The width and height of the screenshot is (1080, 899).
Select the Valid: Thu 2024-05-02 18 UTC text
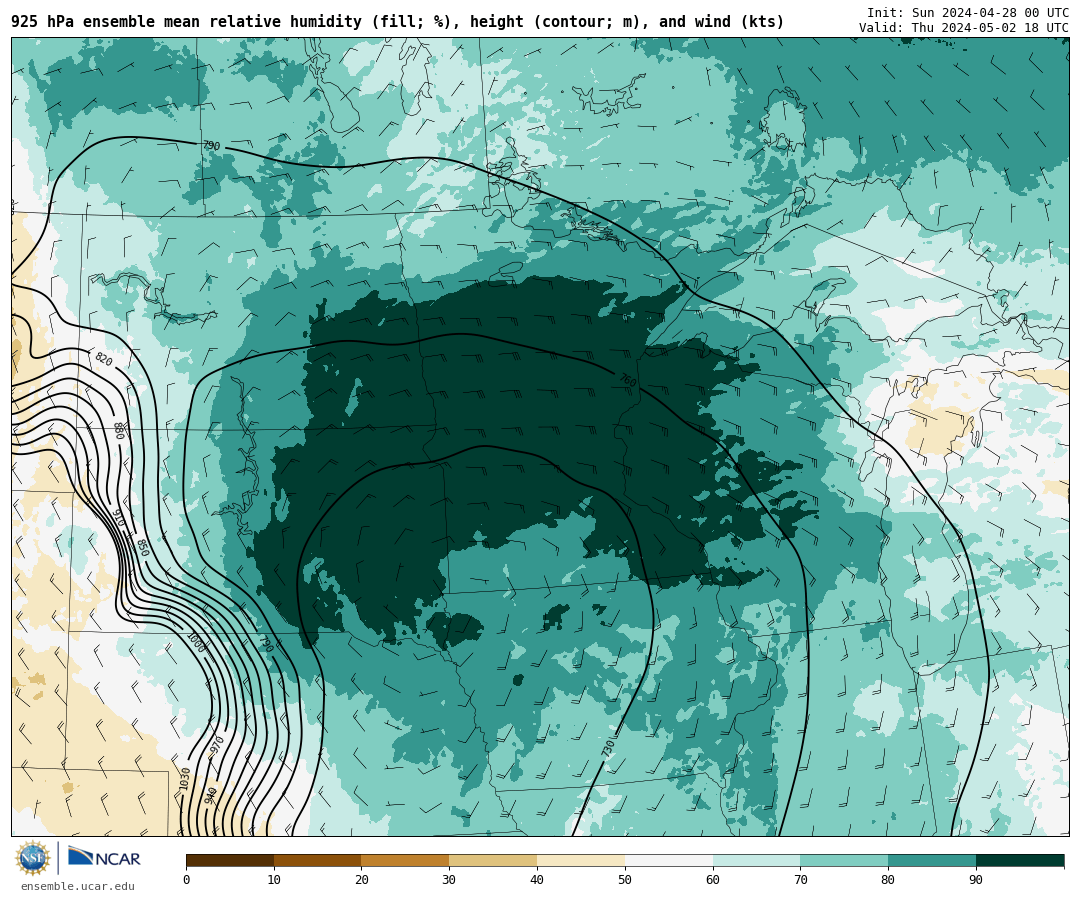(x=963, y=28)
